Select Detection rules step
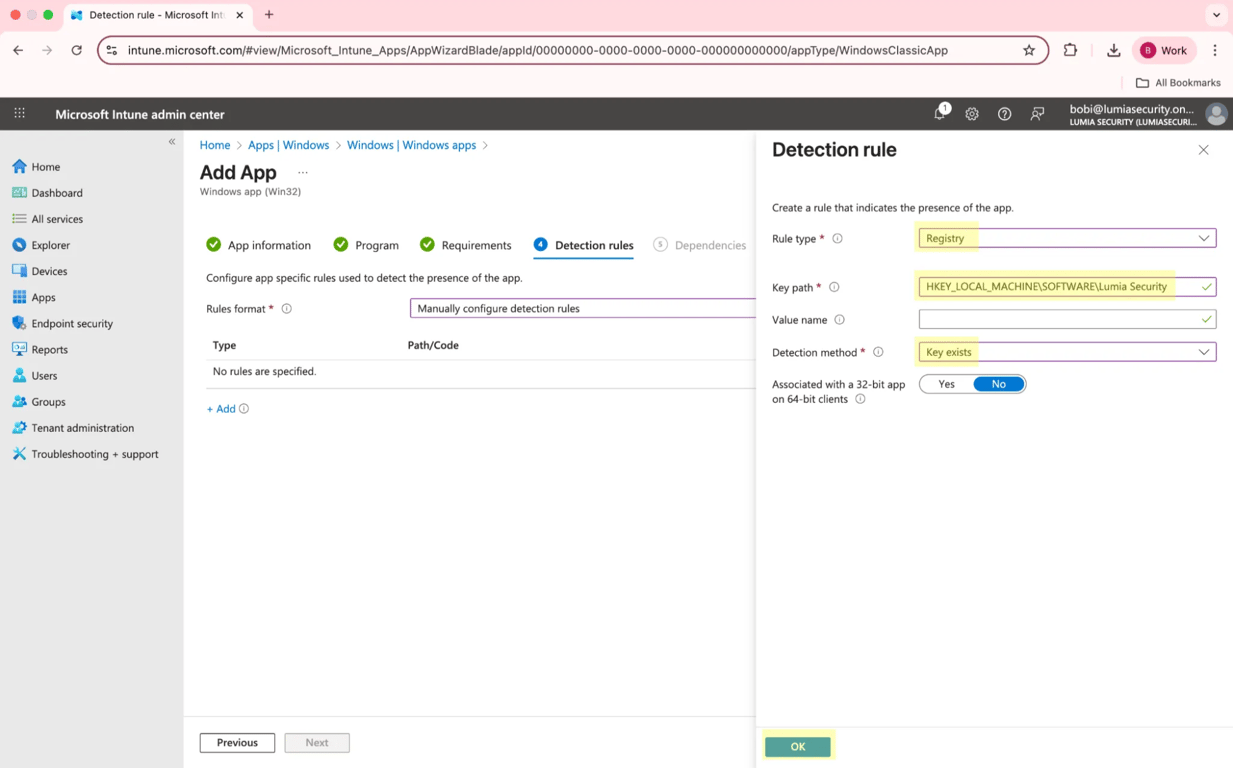The height and width of the screenshot is (768, 1233). [584, 245]
